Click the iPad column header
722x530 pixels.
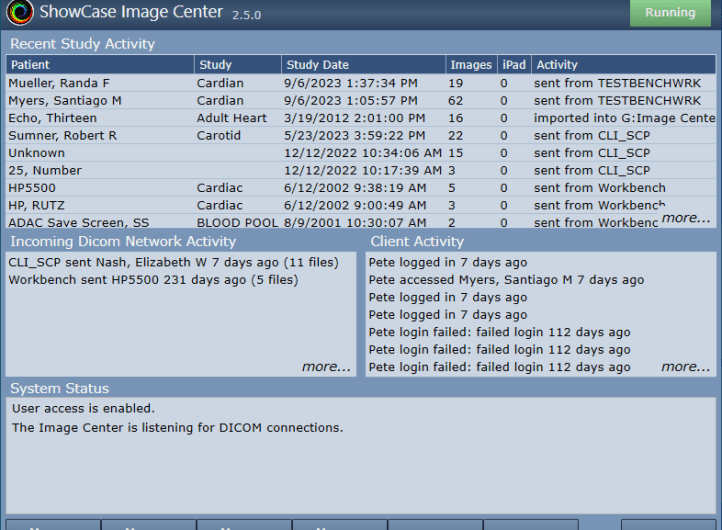pyautogui.click(x=514, y=64)
